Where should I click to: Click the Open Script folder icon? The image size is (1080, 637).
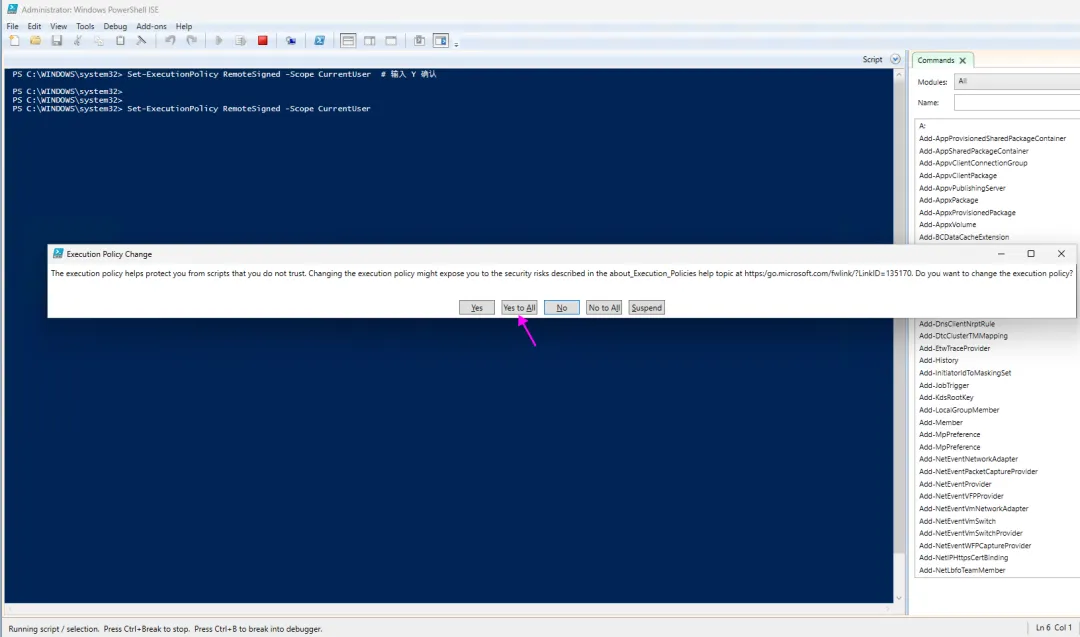coord(35,41)
